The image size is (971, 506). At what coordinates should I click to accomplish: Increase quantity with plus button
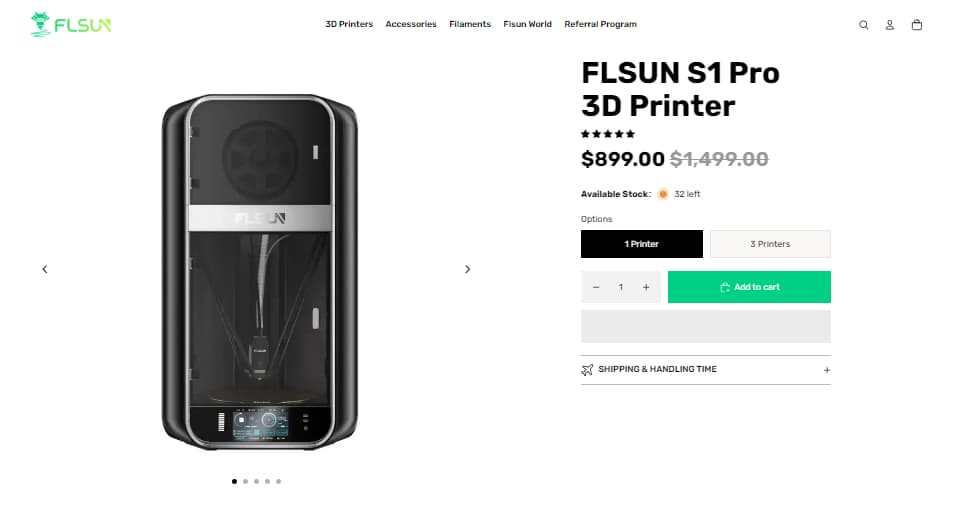click(646, 287)
